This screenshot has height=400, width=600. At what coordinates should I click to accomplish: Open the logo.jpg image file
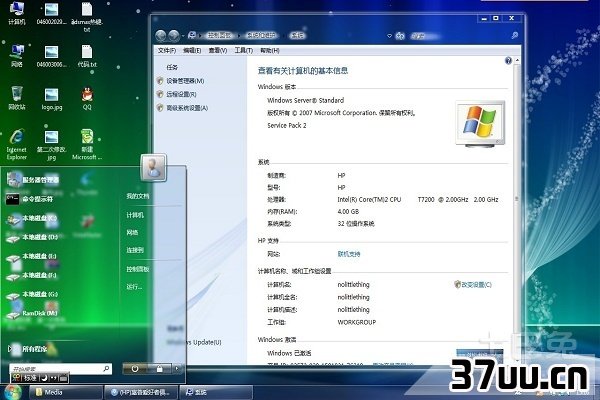[52, 99]
